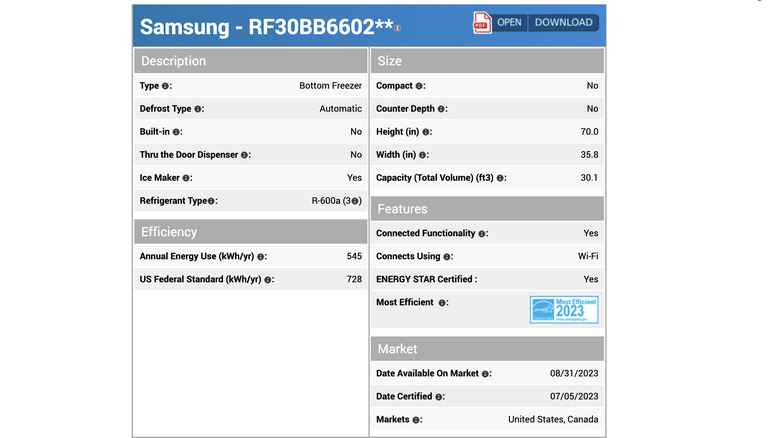780x438 pixels.
Task: Click the Most Efficient 2023 badge
Action: point(563,310)
